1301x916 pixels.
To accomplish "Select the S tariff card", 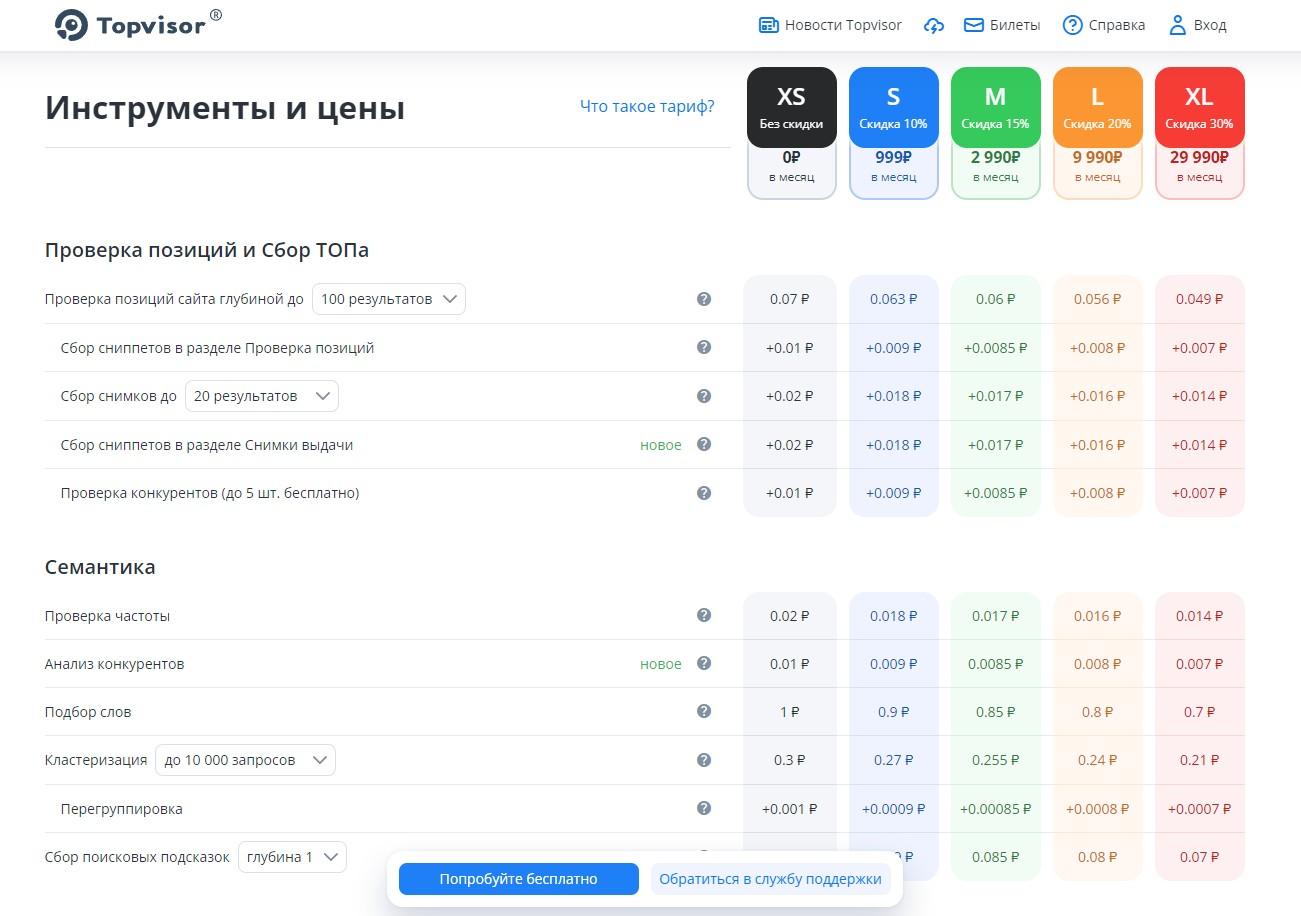I will pos(893,107).
